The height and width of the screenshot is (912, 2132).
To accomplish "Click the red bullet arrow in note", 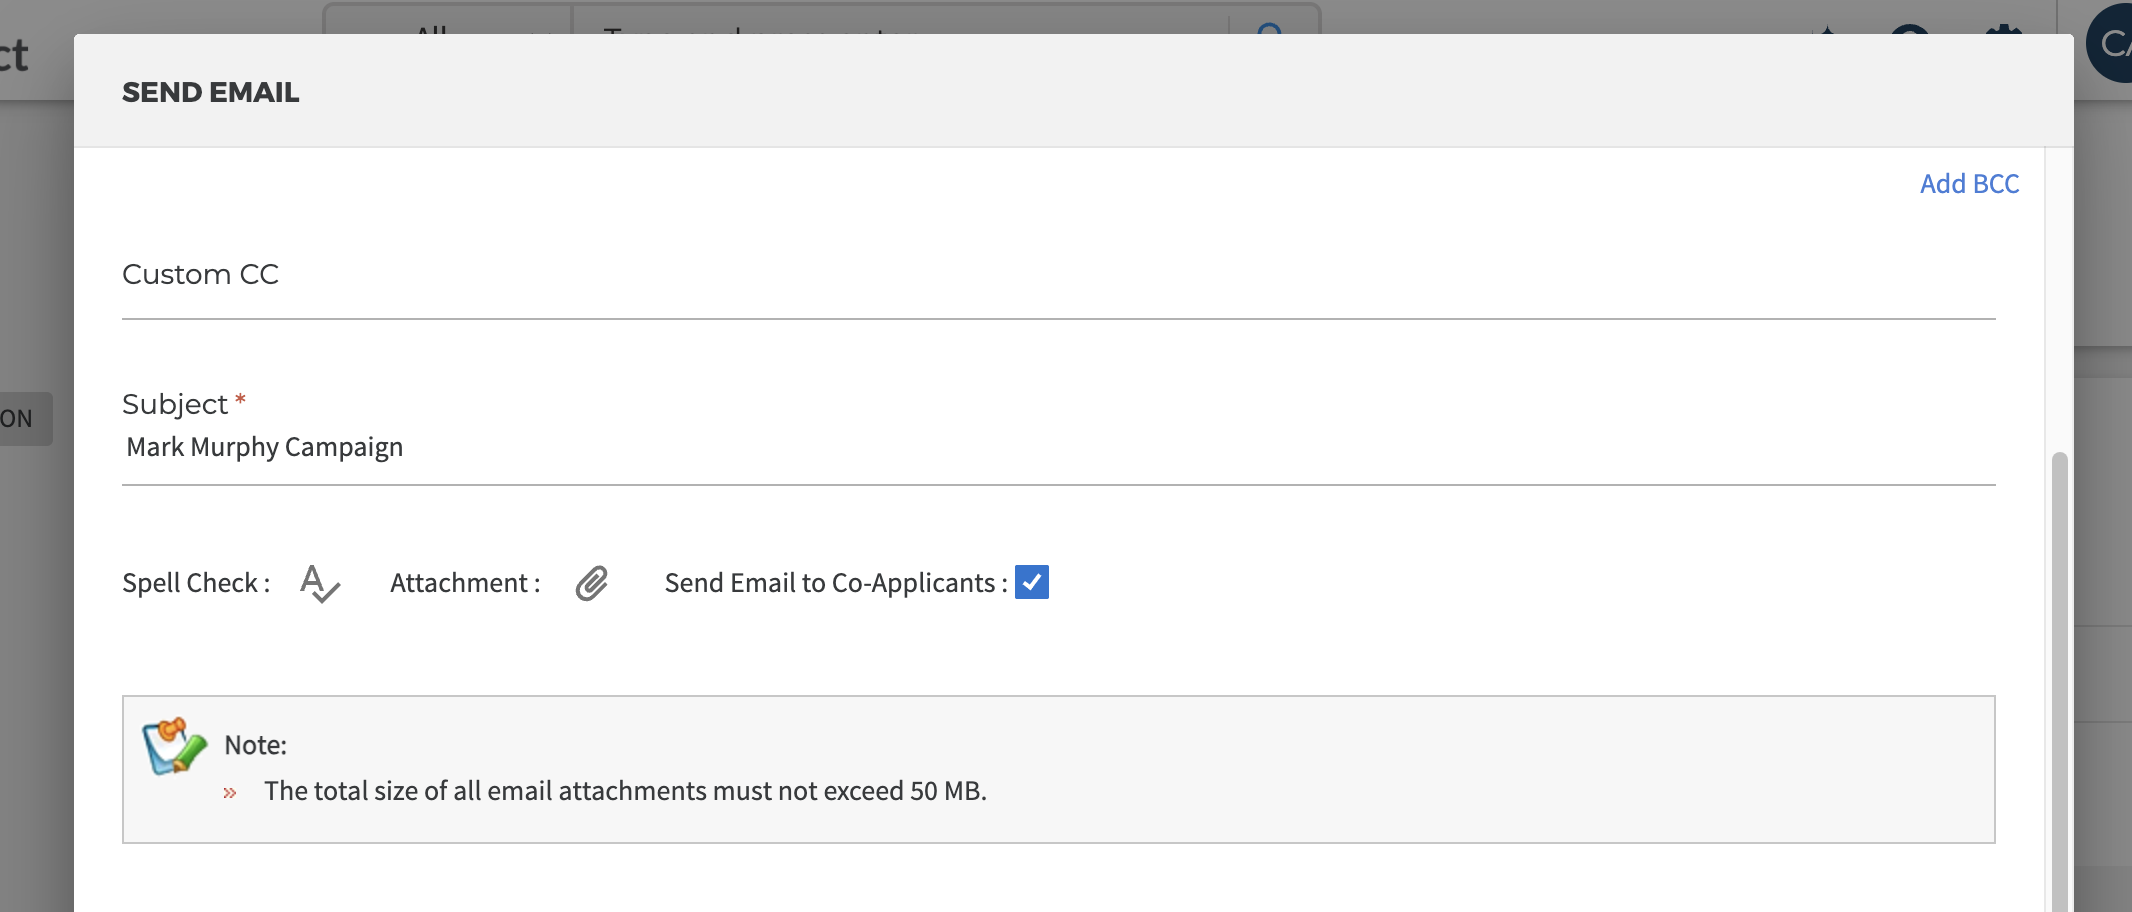I will (230, 793).
